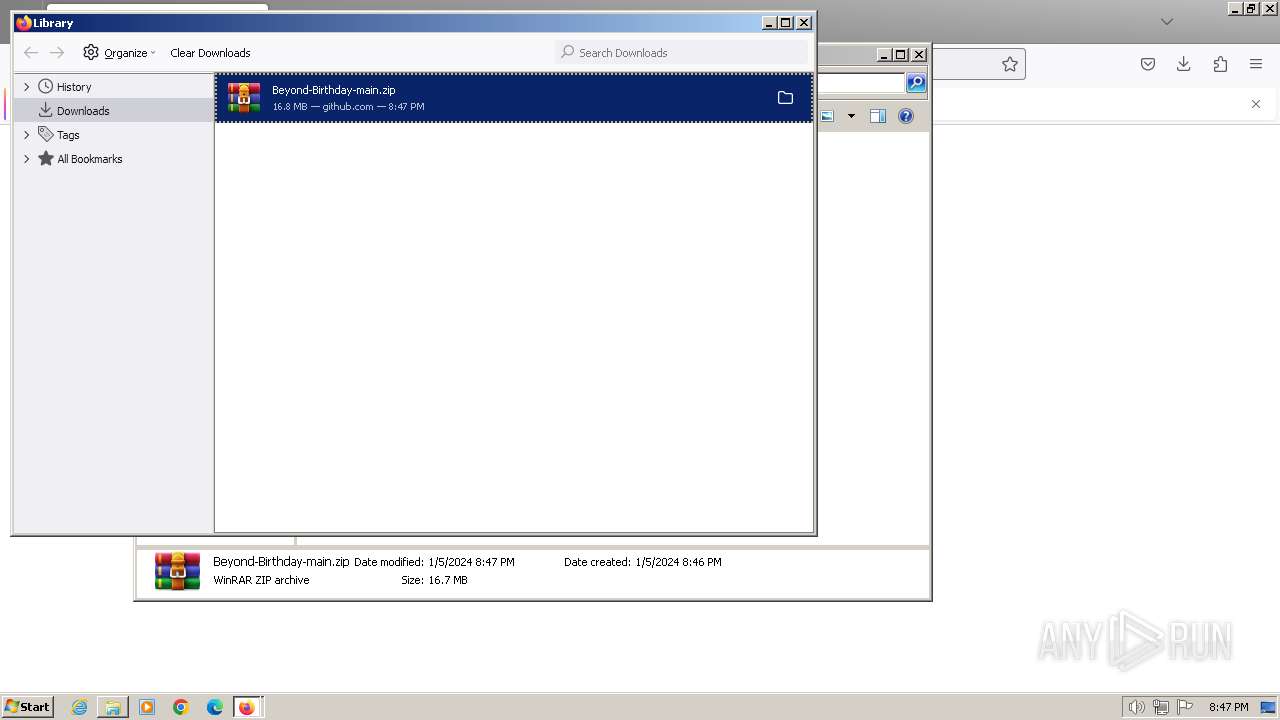1280x720 pixels.
Task: Go back using Library back arrow
Action: 31,52
